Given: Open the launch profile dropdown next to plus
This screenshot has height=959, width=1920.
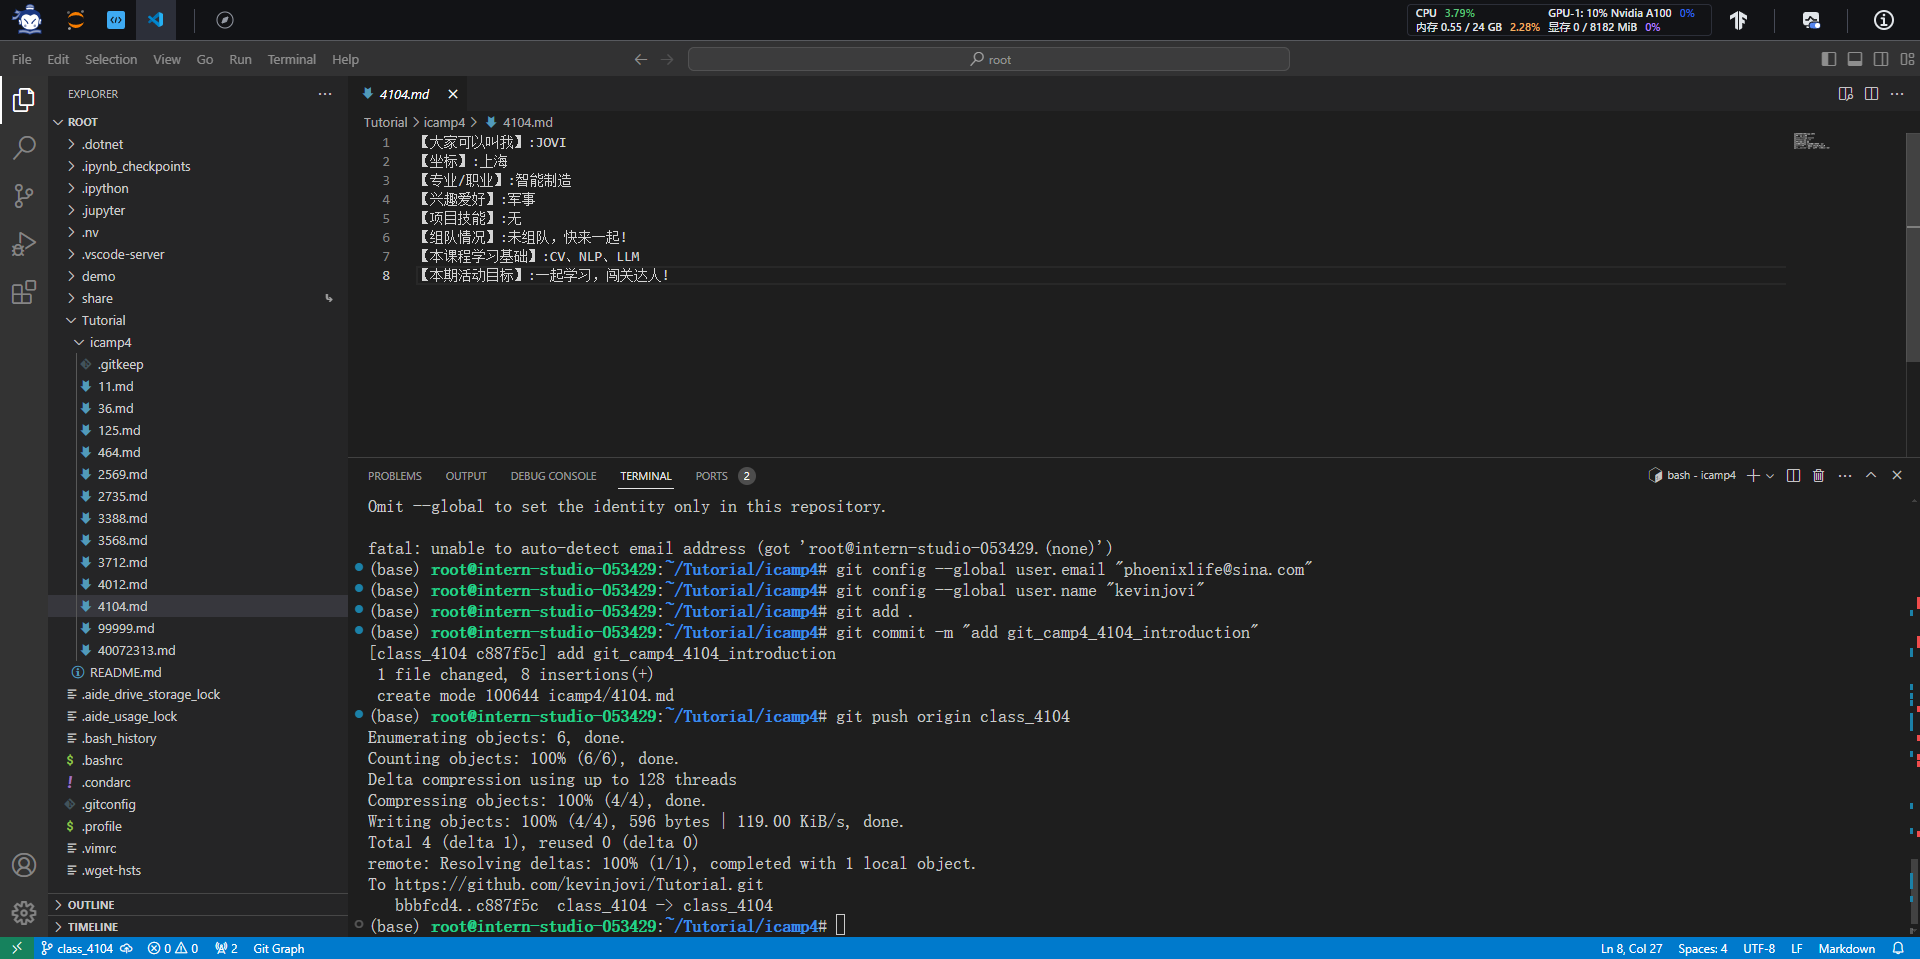Looking at the screenshot, I should click(1770, 476).
